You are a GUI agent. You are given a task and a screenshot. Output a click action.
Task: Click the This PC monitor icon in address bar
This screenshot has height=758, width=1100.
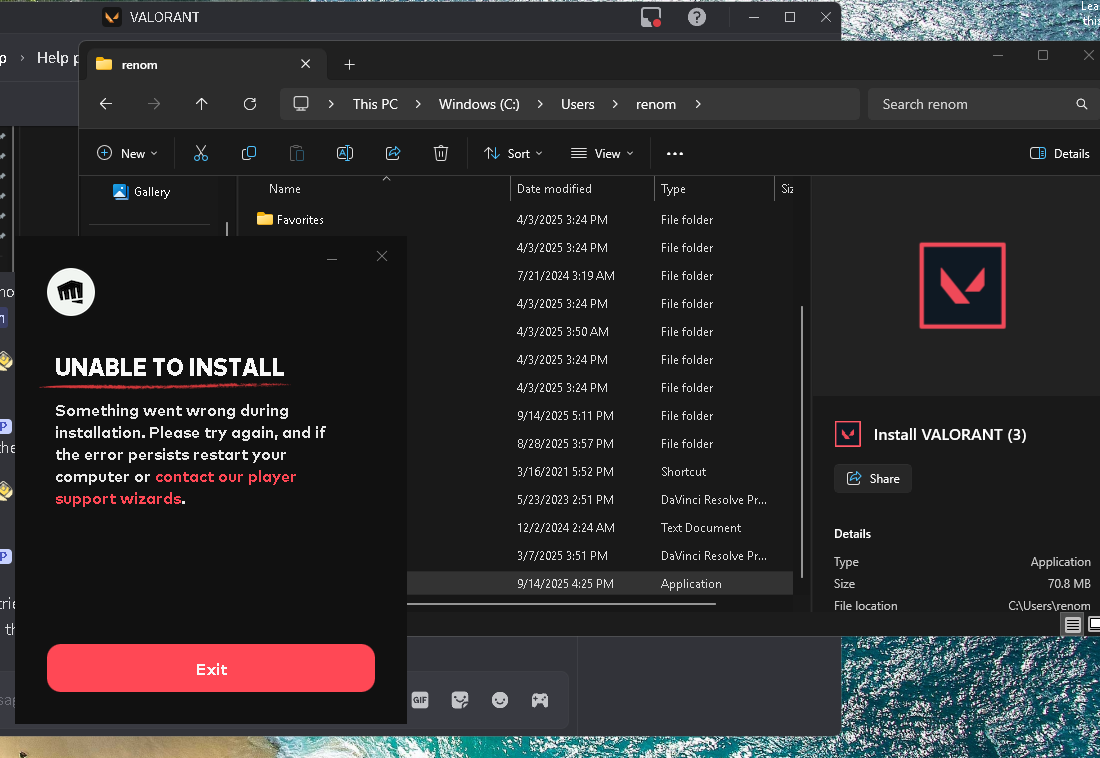pyautogui.click(x=301, y=104)
